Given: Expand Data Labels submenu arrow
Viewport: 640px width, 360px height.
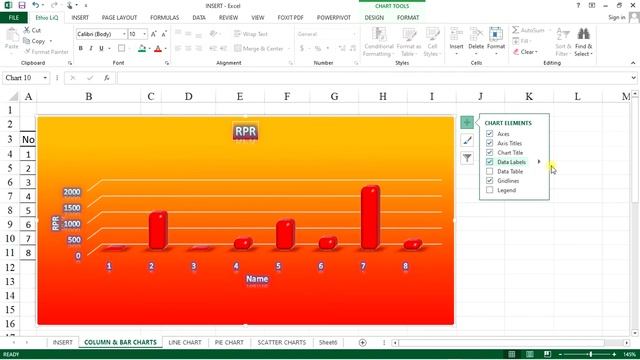Looking at the screenshot, I should (x=539, y=162).
